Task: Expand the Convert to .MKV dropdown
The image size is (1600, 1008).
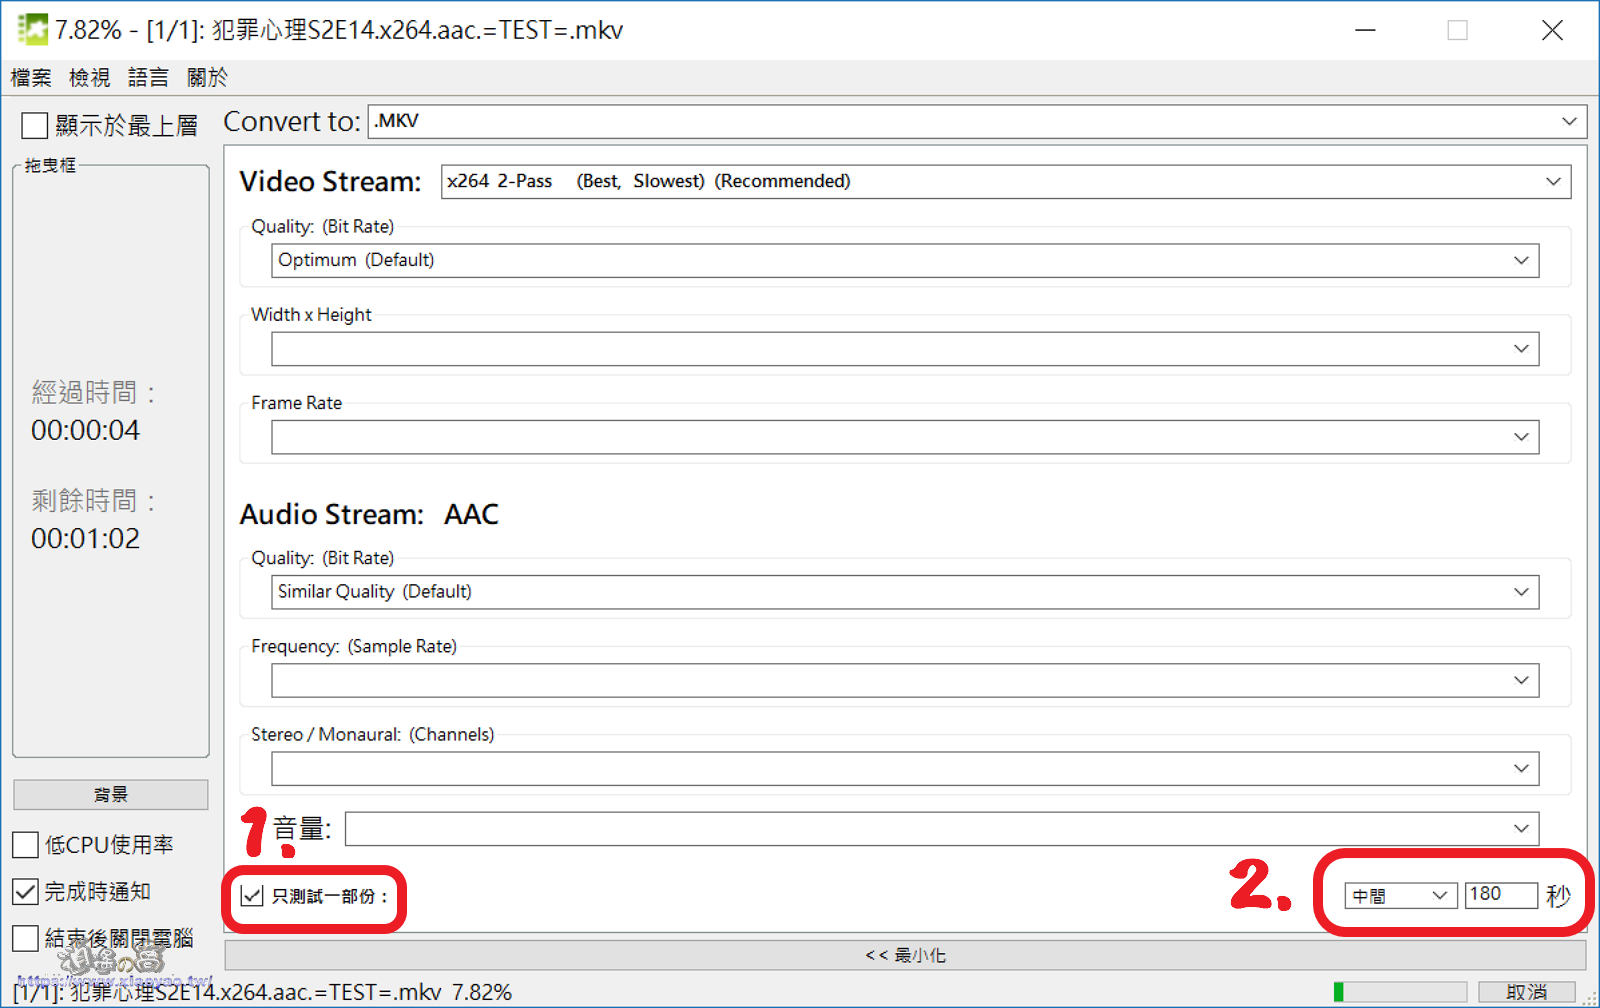Action: (978, 122)
